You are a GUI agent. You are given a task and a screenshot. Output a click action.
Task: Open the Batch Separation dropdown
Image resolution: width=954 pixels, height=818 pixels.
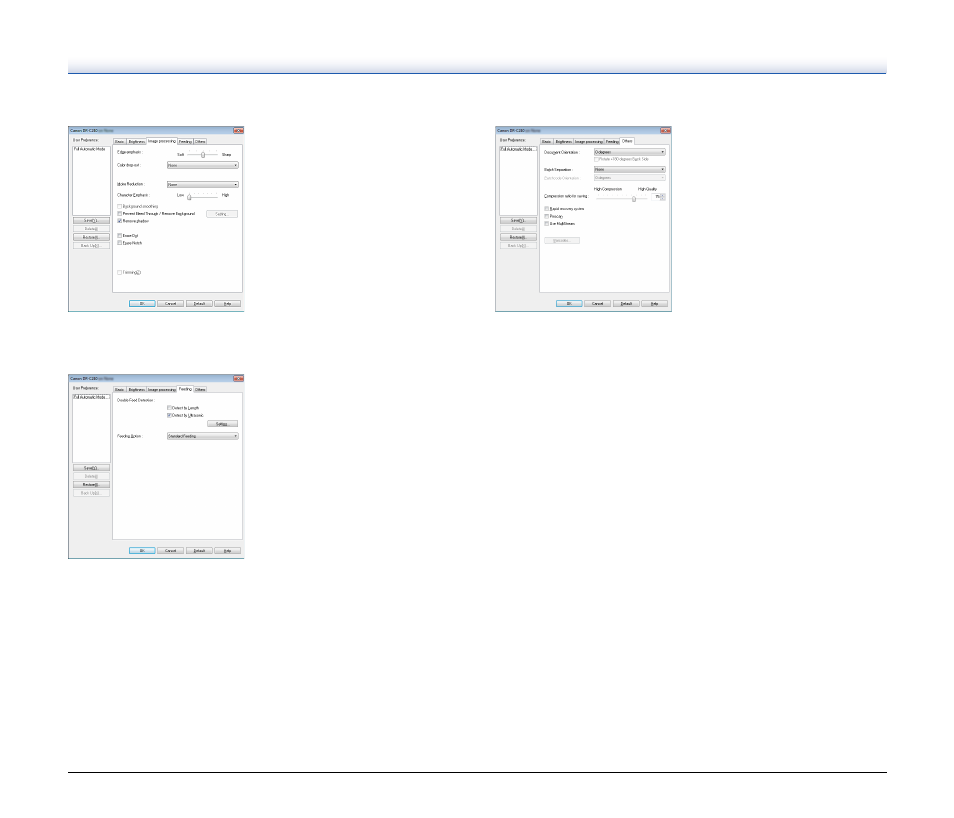(629, 170)
